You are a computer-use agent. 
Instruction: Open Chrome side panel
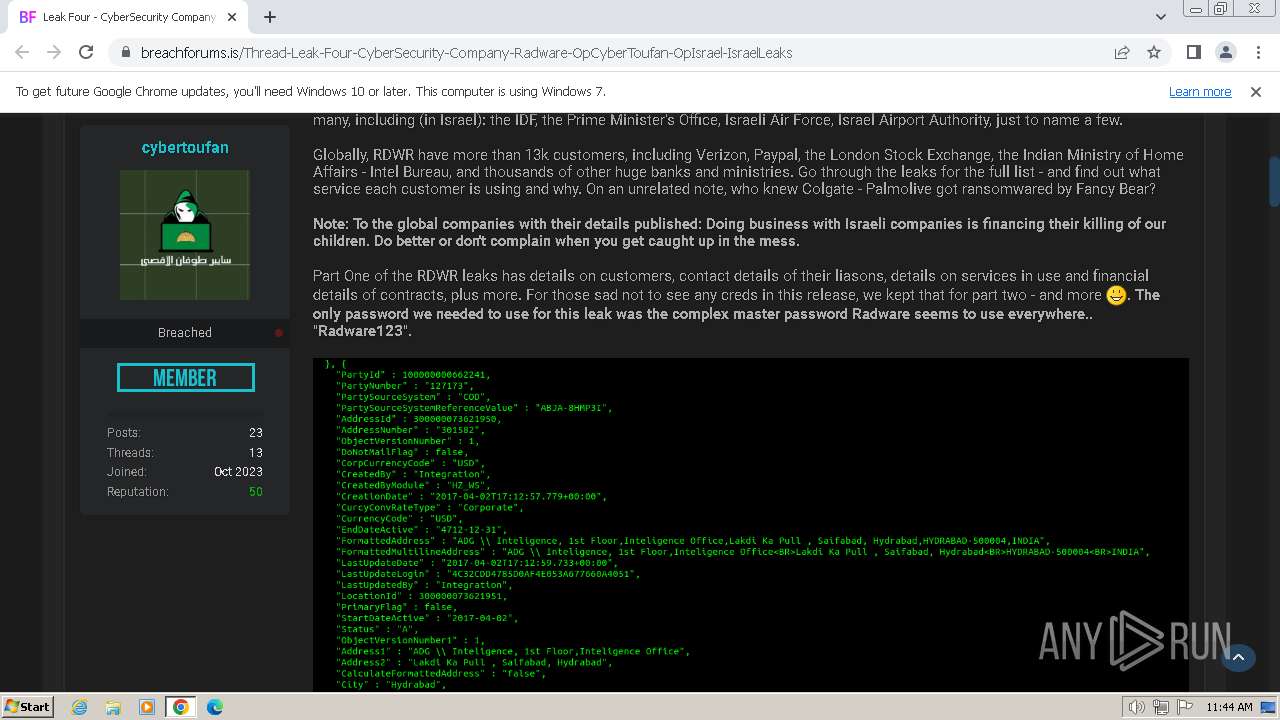click(x=1194, y=53)
